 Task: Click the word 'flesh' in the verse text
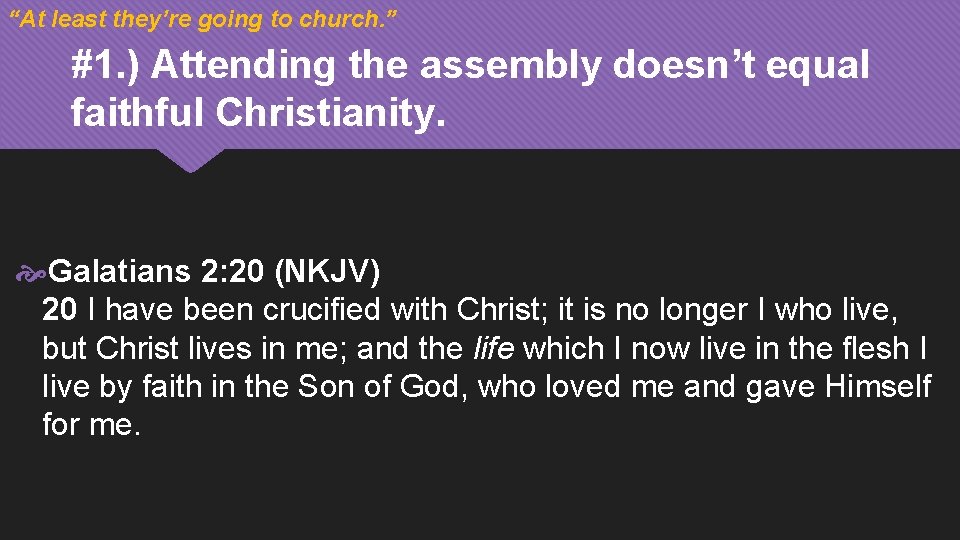[x=876, y=348]
